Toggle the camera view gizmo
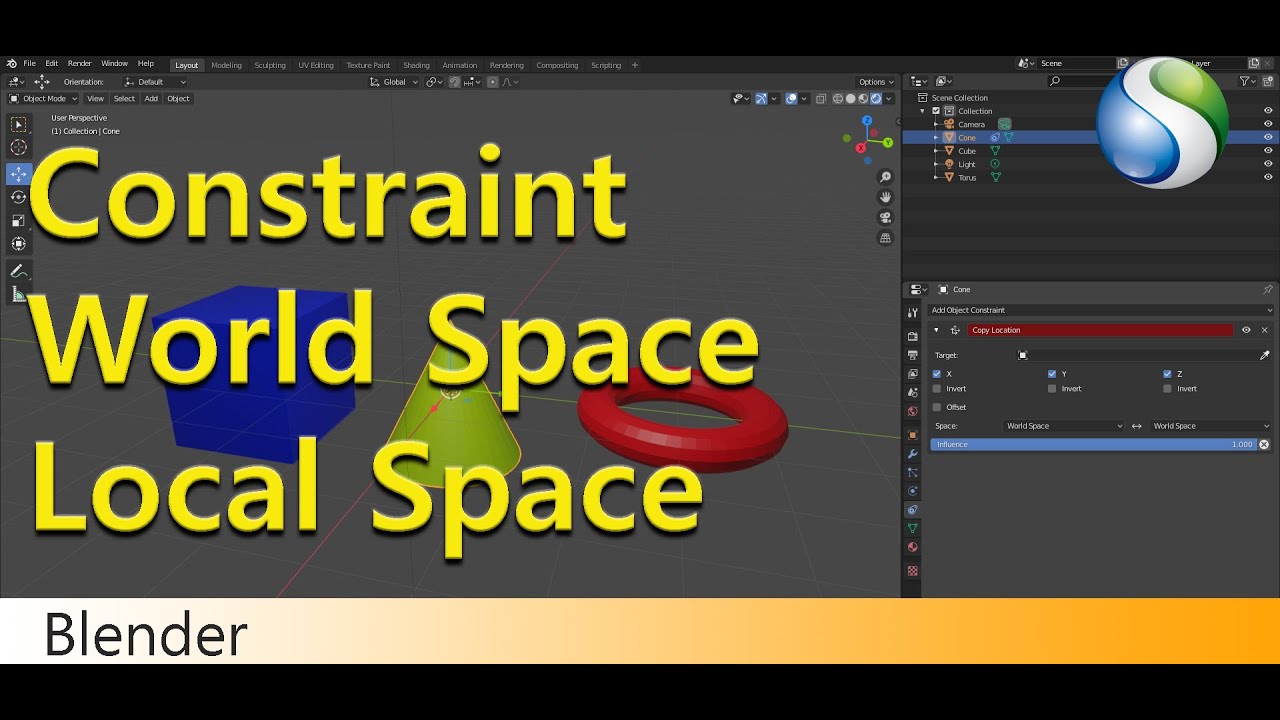 (x=885, y=218)
